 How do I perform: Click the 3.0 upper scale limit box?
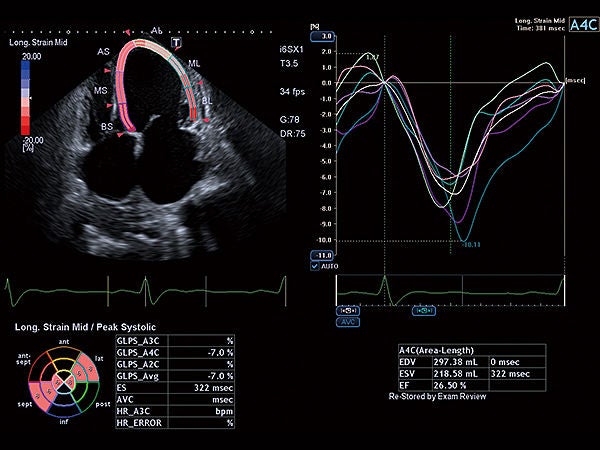coord(323,37)
